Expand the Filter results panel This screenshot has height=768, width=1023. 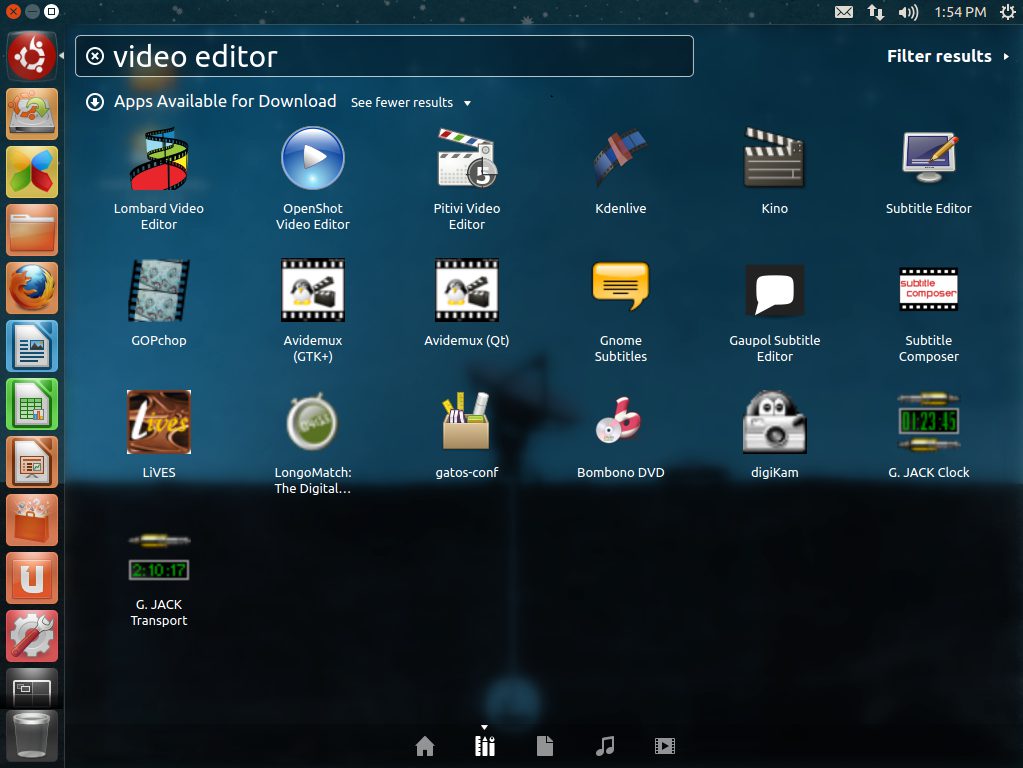coord(947,56)
